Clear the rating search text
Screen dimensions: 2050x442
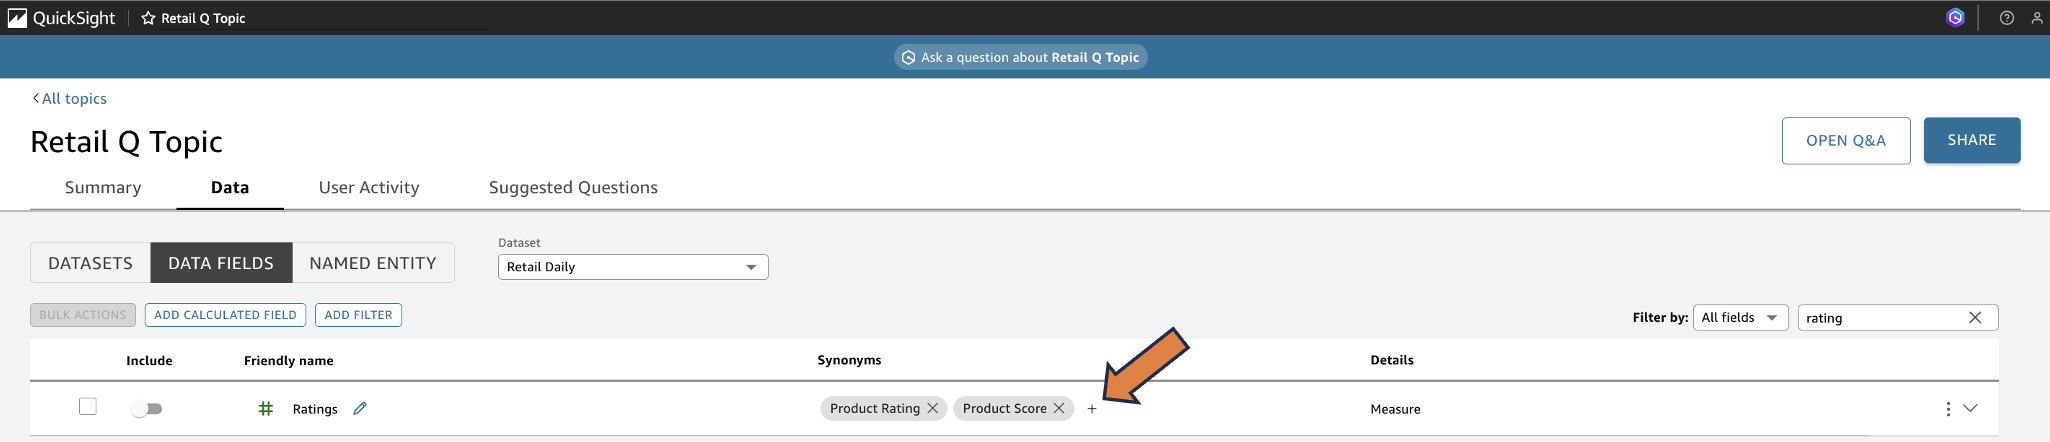[x=1975, y=317]
